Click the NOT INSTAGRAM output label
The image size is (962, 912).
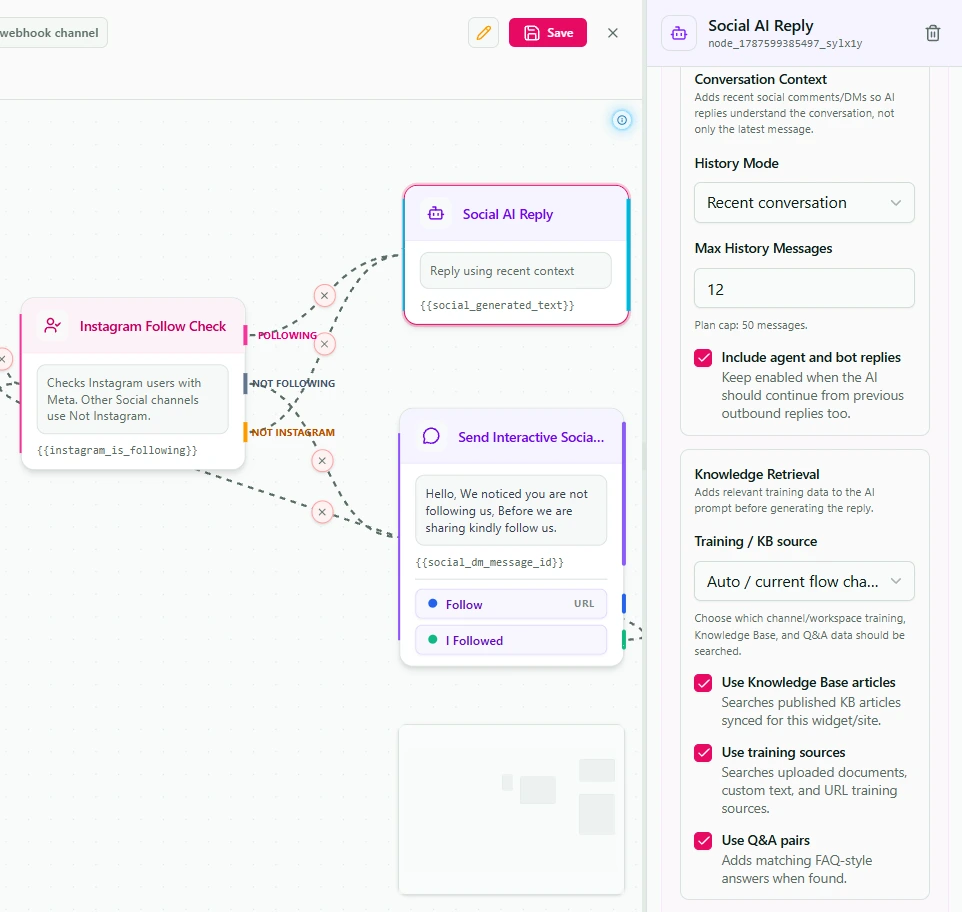tap(293, 432)
